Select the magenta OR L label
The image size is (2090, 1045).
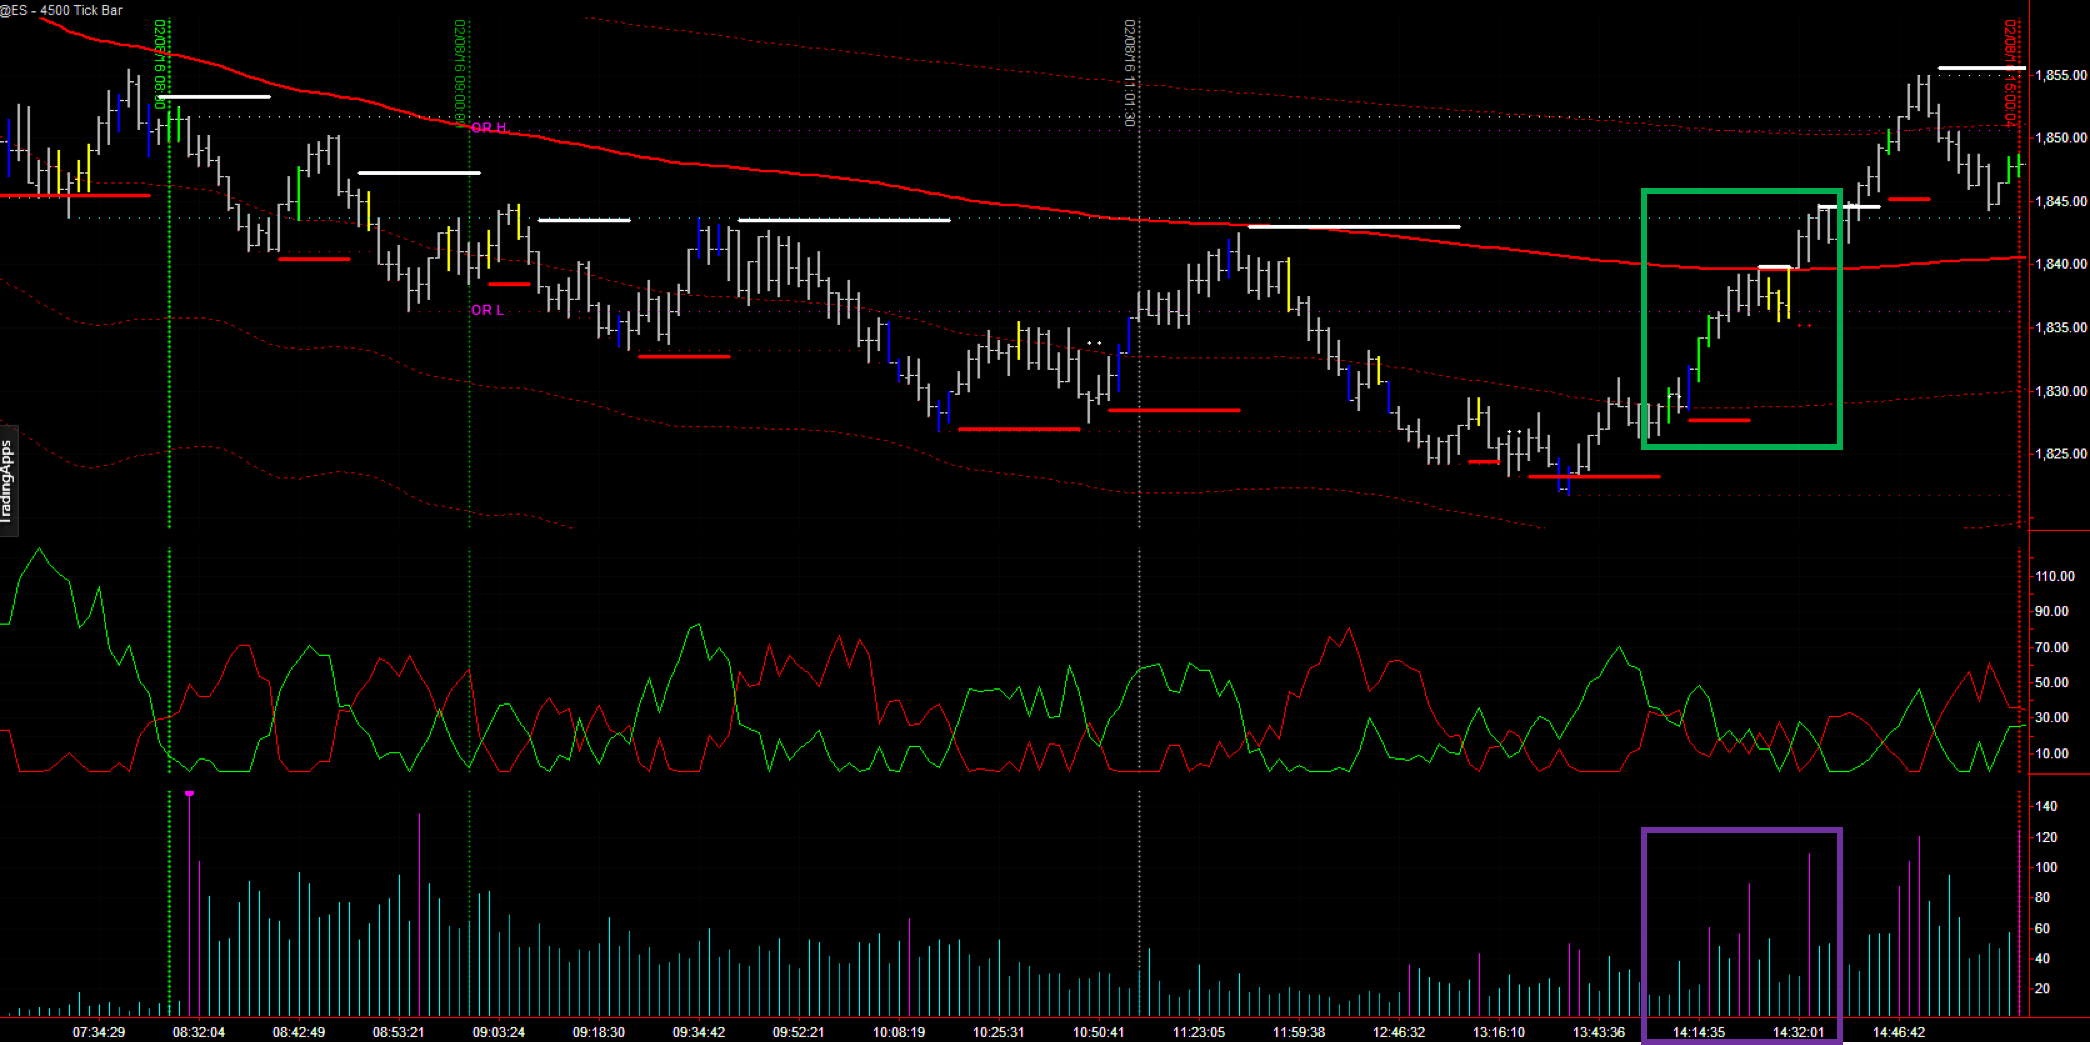488,311
